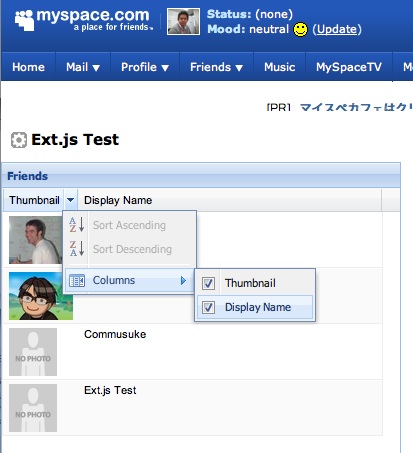
Task: Select the man in white shirt thumbnail
Action: pos(36,240)
